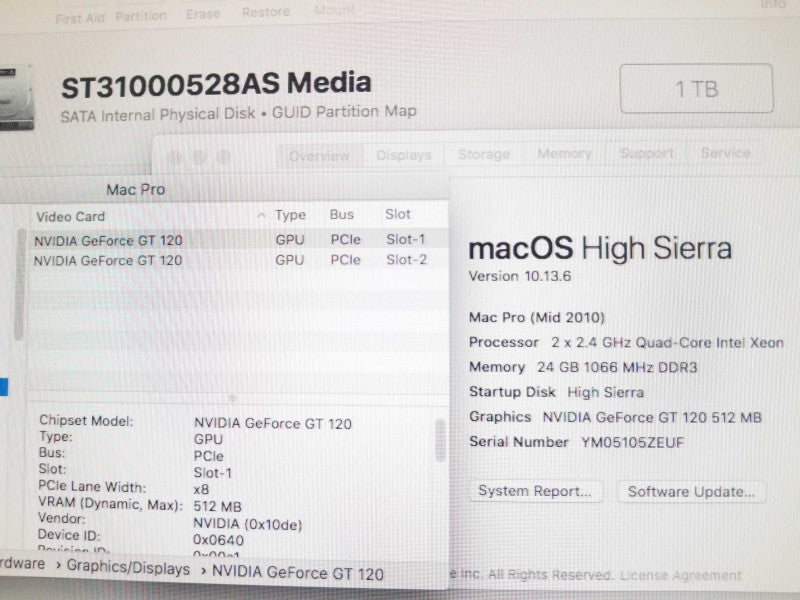Image resolution: width=800 pixels, height=600 pixels.
Task: Click Graphics/Displays in the path bar
Action: 128,568
